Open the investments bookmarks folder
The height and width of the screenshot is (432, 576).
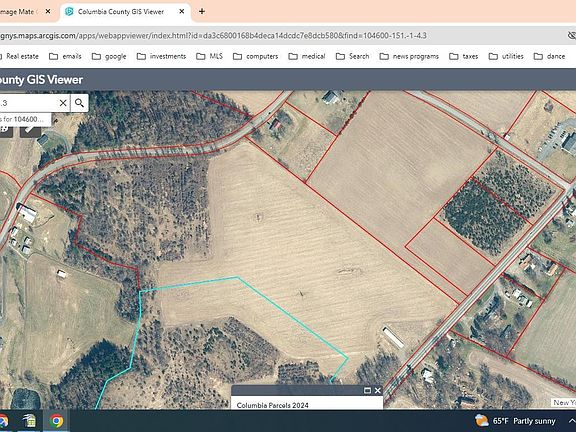[x=161, y=56]
